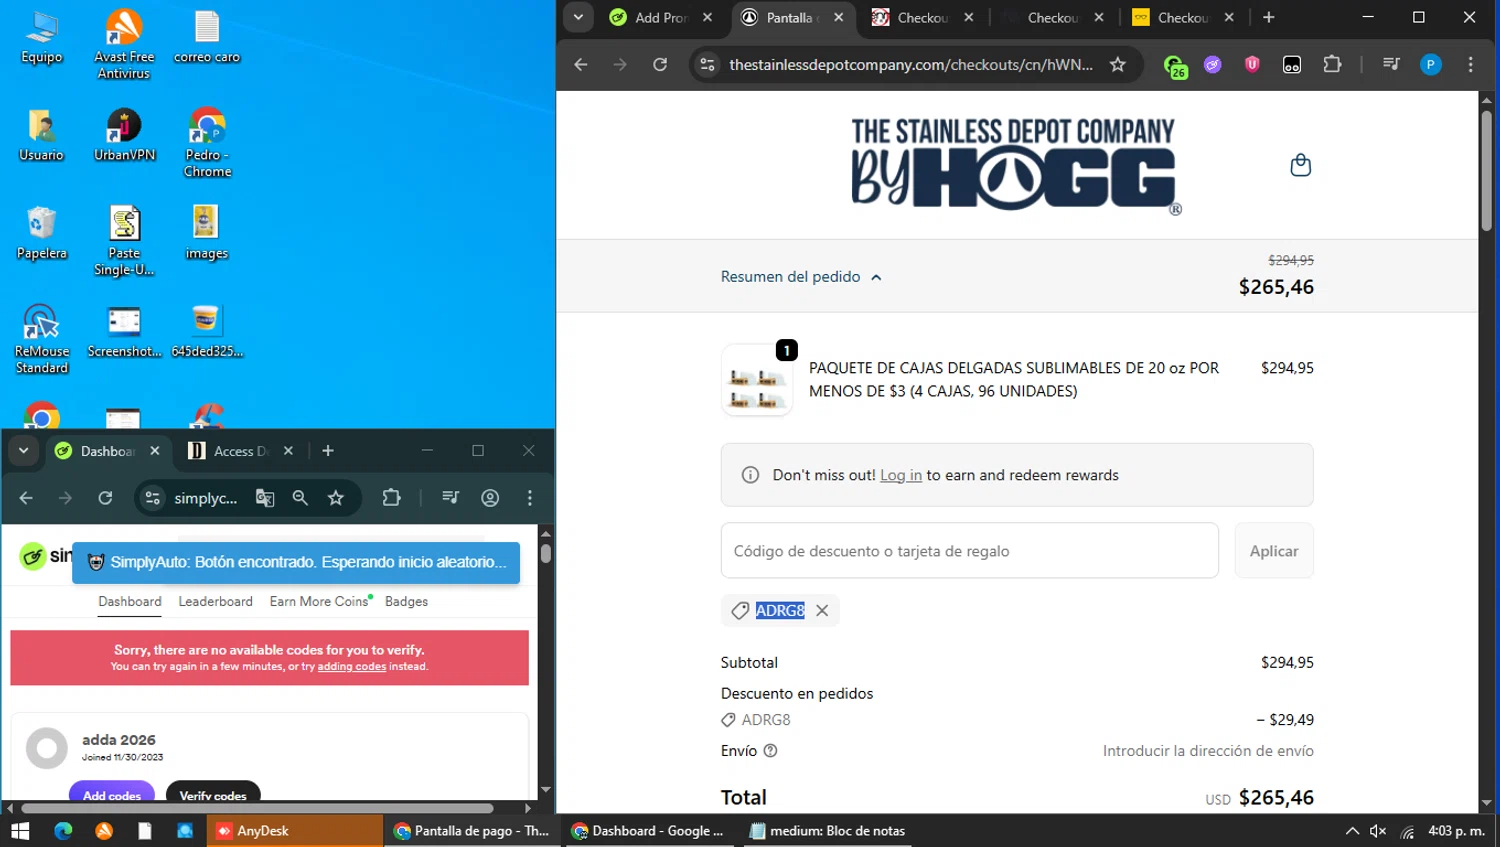Reload the checkout page

[660, 65]
